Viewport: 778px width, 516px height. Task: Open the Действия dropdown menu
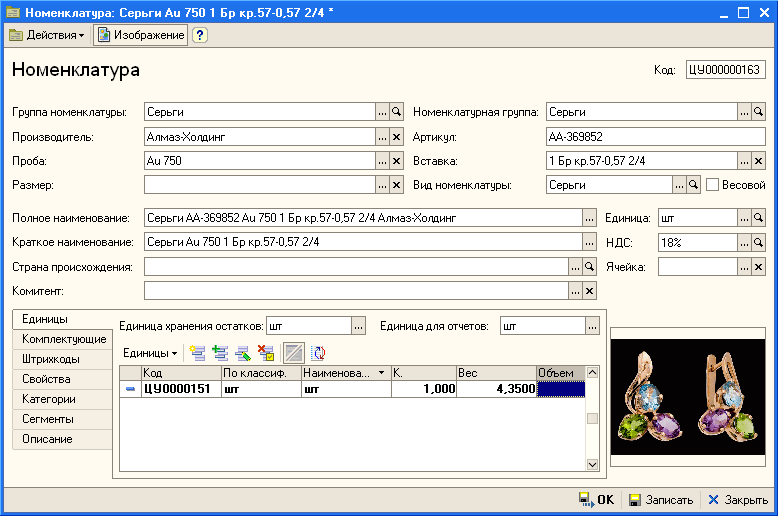pos(47,35)
